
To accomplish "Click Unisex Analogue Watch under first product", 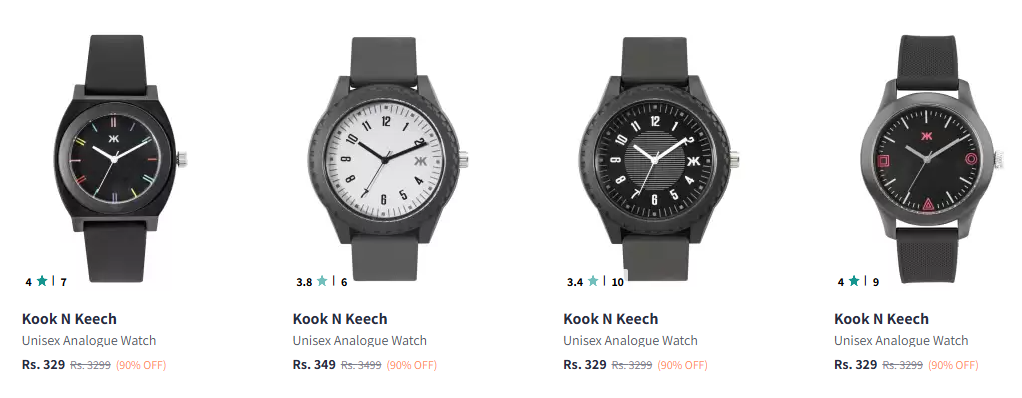I will click(x=89, y=341).
